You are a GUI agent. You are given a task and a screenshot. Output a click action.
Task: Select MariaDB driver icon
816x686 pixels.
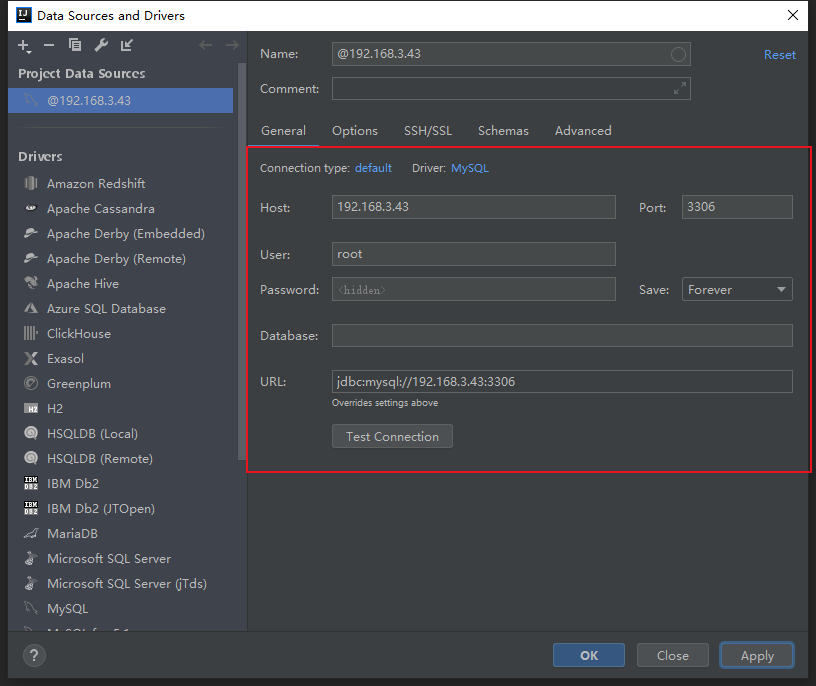(x=31, y=533)
